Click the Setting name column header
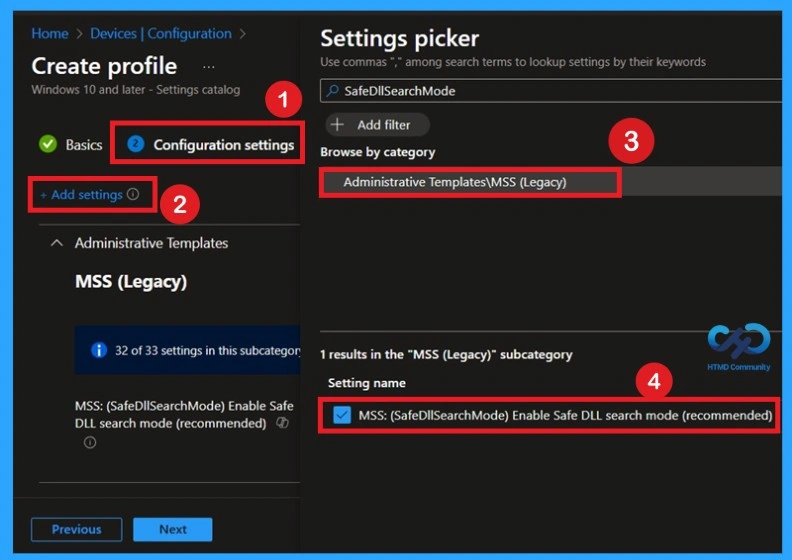Viewport: 792px width, 560px height. [x=367, y=383]
